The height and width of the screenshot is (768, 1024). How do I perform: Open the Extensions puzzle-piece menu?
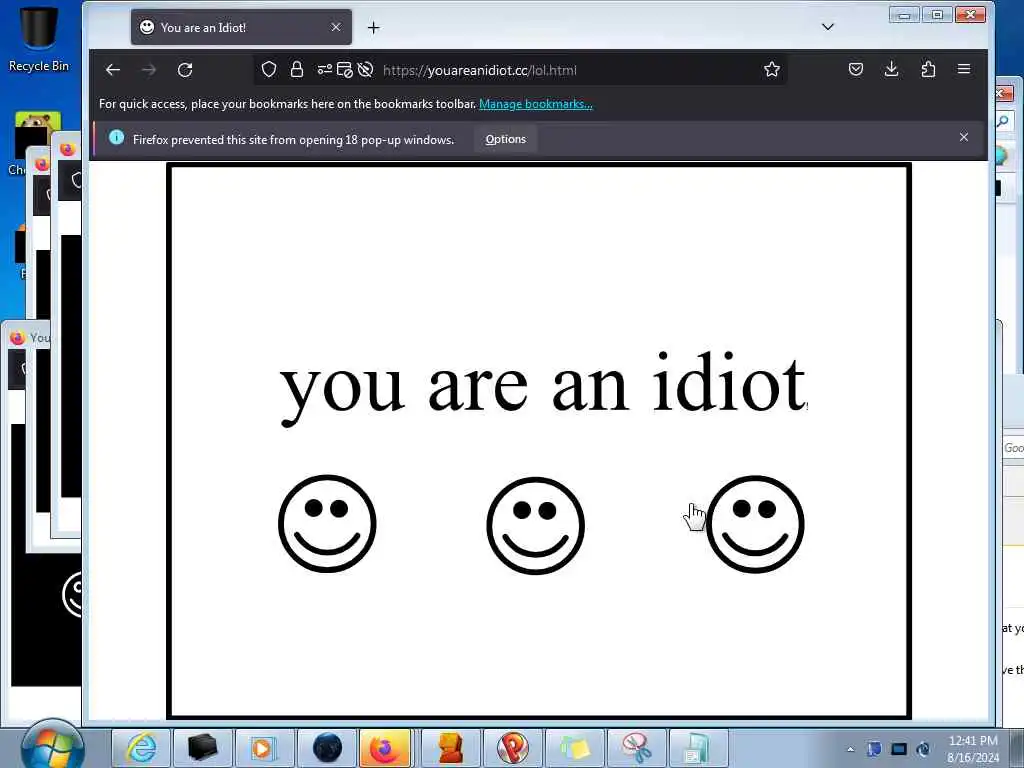point(928,69)
